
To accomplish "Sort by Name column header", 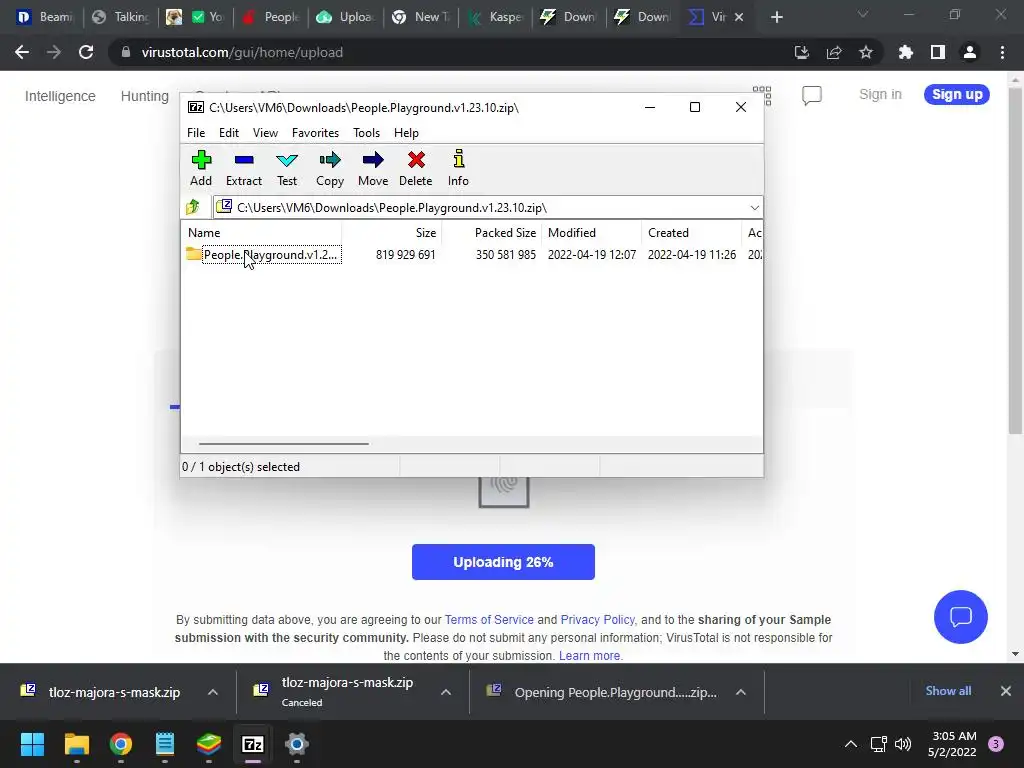I will click(x=204, y=232).
